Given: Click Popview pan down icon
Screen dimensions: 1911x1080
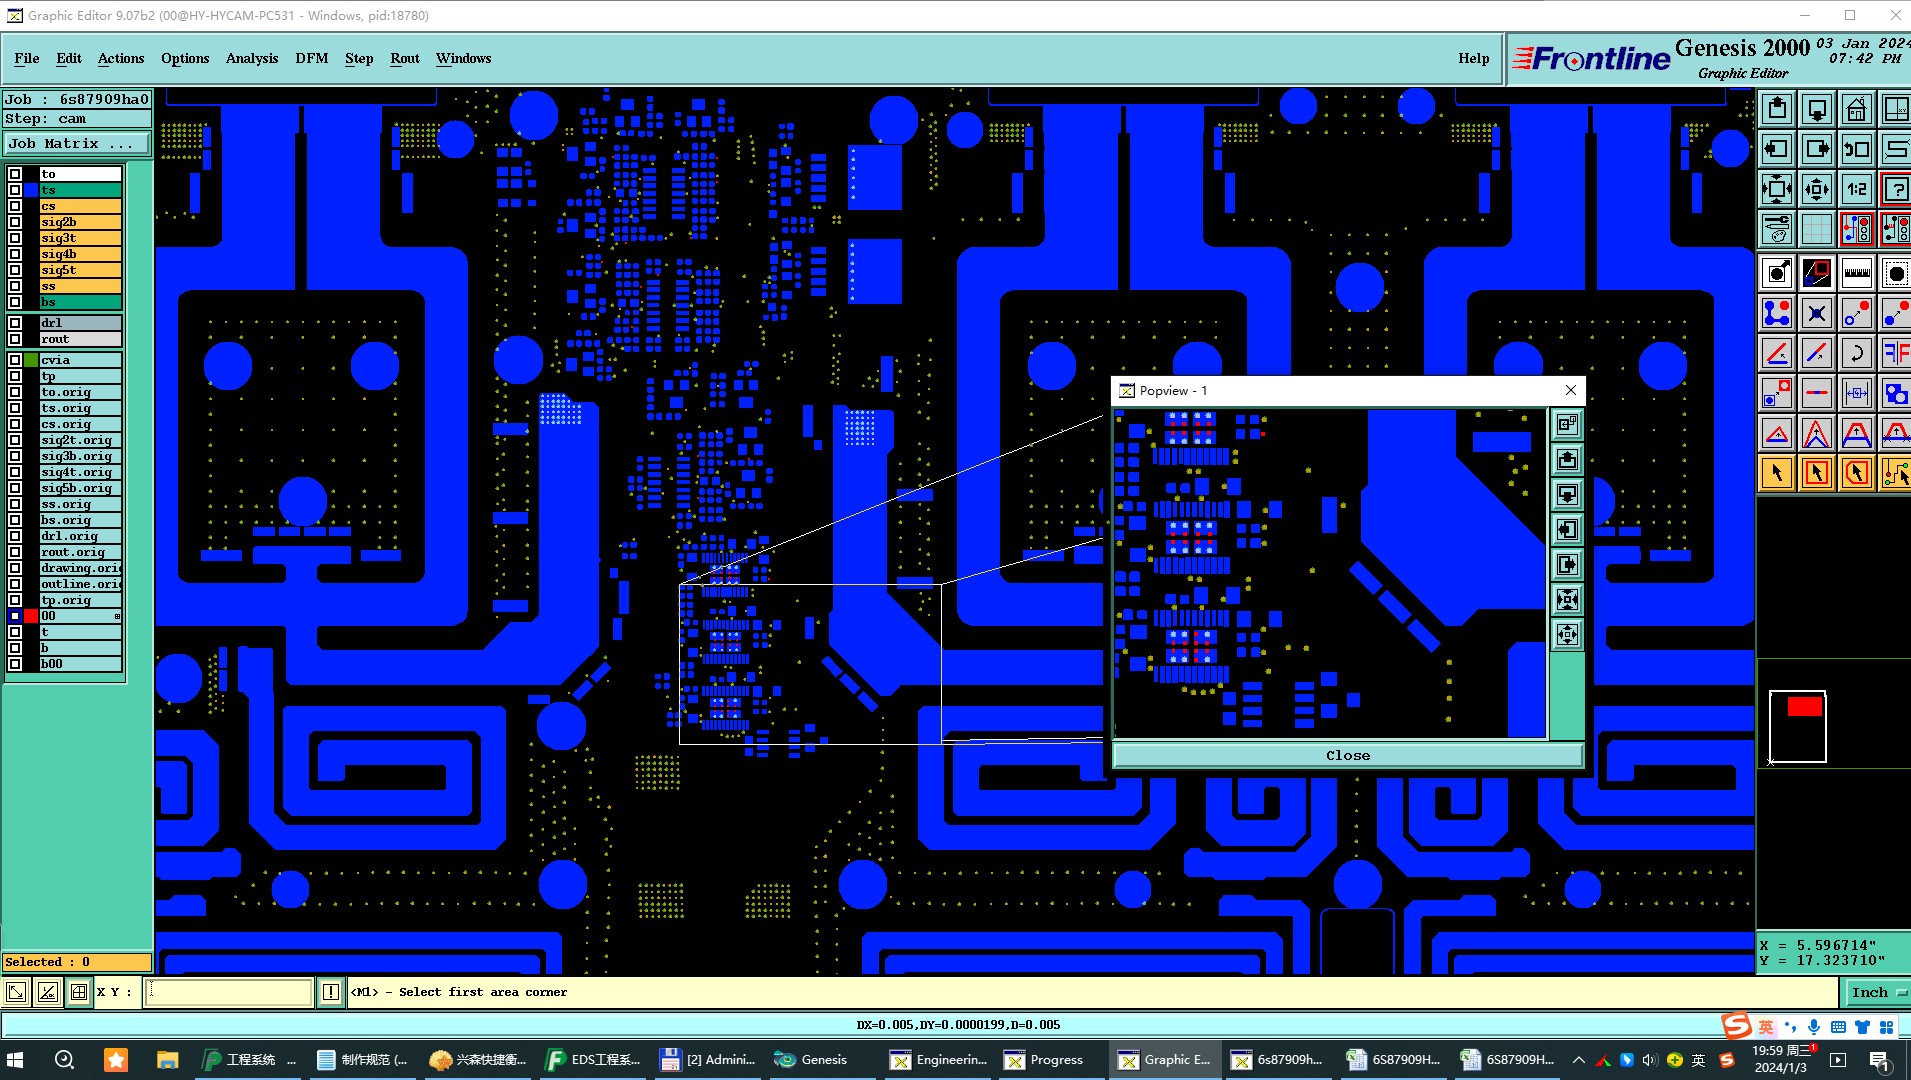Looking at the screenshot, I should [1567, 495].
